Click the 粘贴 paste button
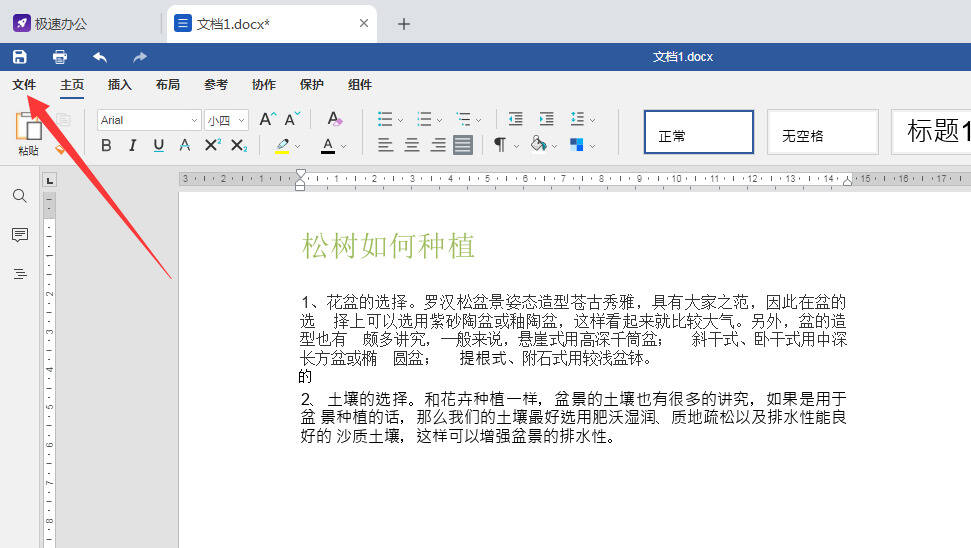Image resolution: width=971 pixels, height=548 pixels. tap(28, 134)
